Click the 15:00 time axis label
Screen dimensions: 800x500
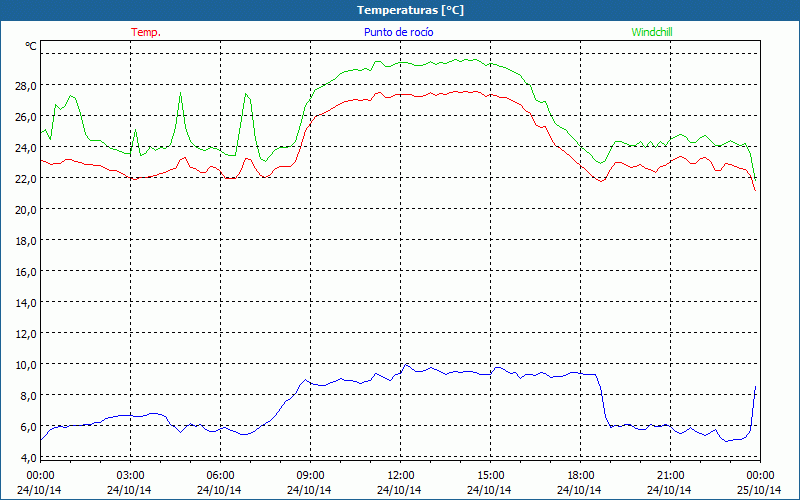point(491,476)
